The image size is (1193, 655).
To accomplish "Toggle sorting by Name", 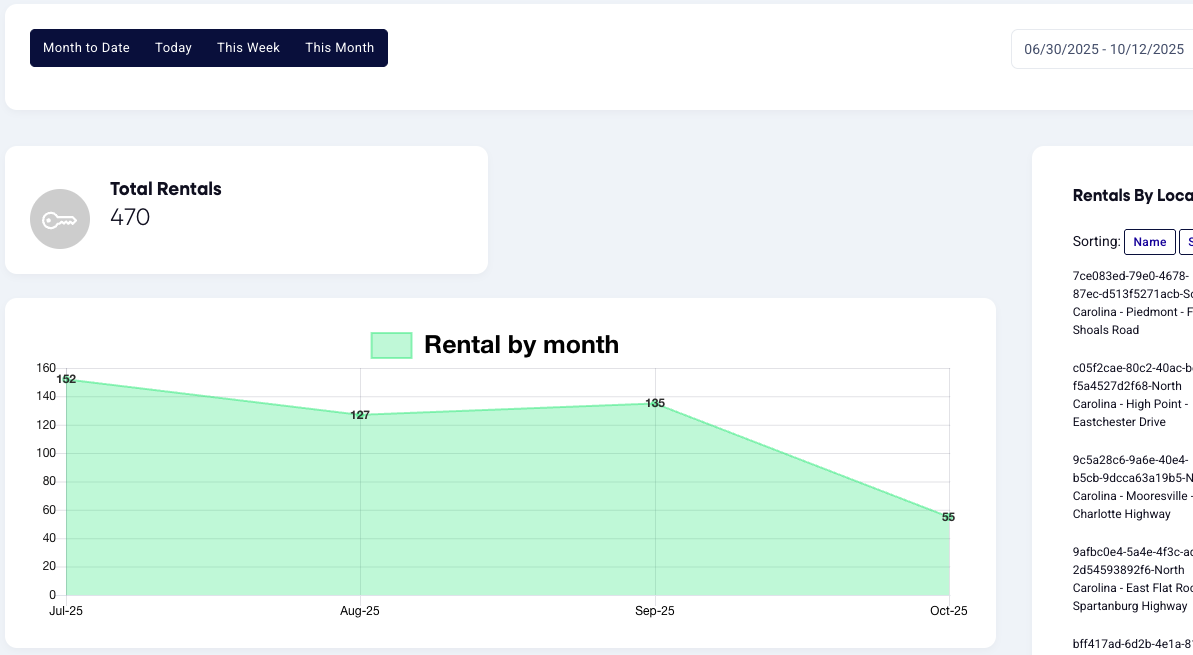I will coord(1149,241).
